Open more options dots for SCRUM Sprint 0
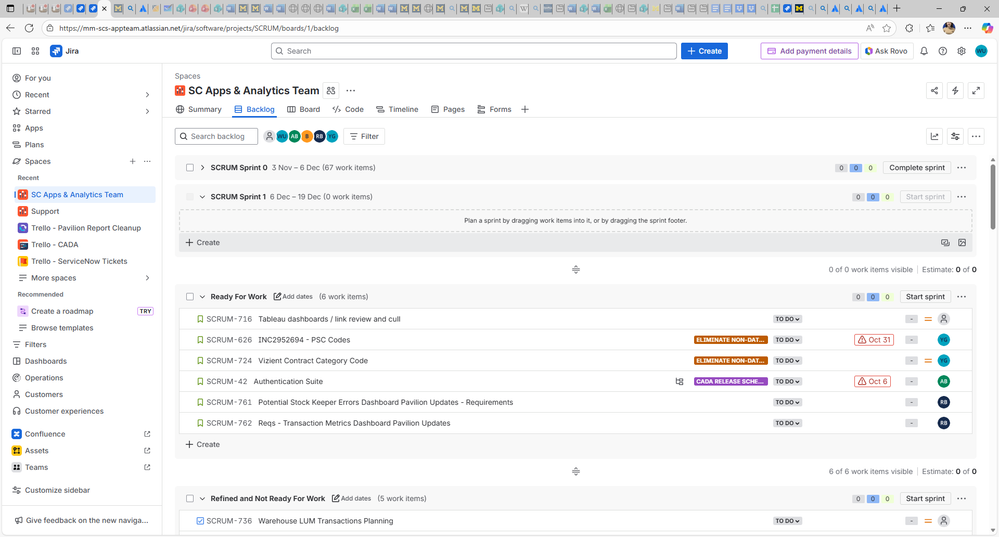Viewport: 999px width, 537px height. pyautogui.click(x=961, y=168)
